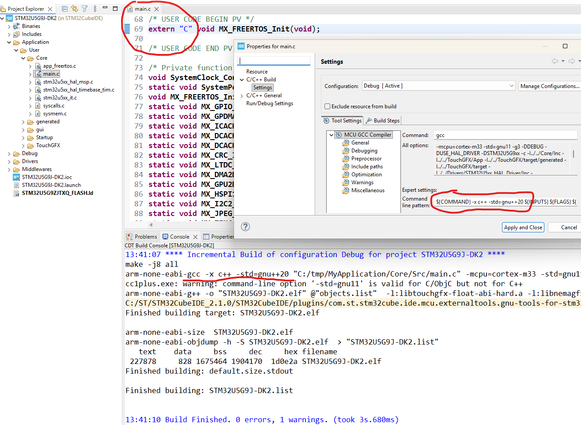Select the STM32U5G9J-DK2.ioc file icon
Screen dimensions: 581x425
tap(16, 177)
